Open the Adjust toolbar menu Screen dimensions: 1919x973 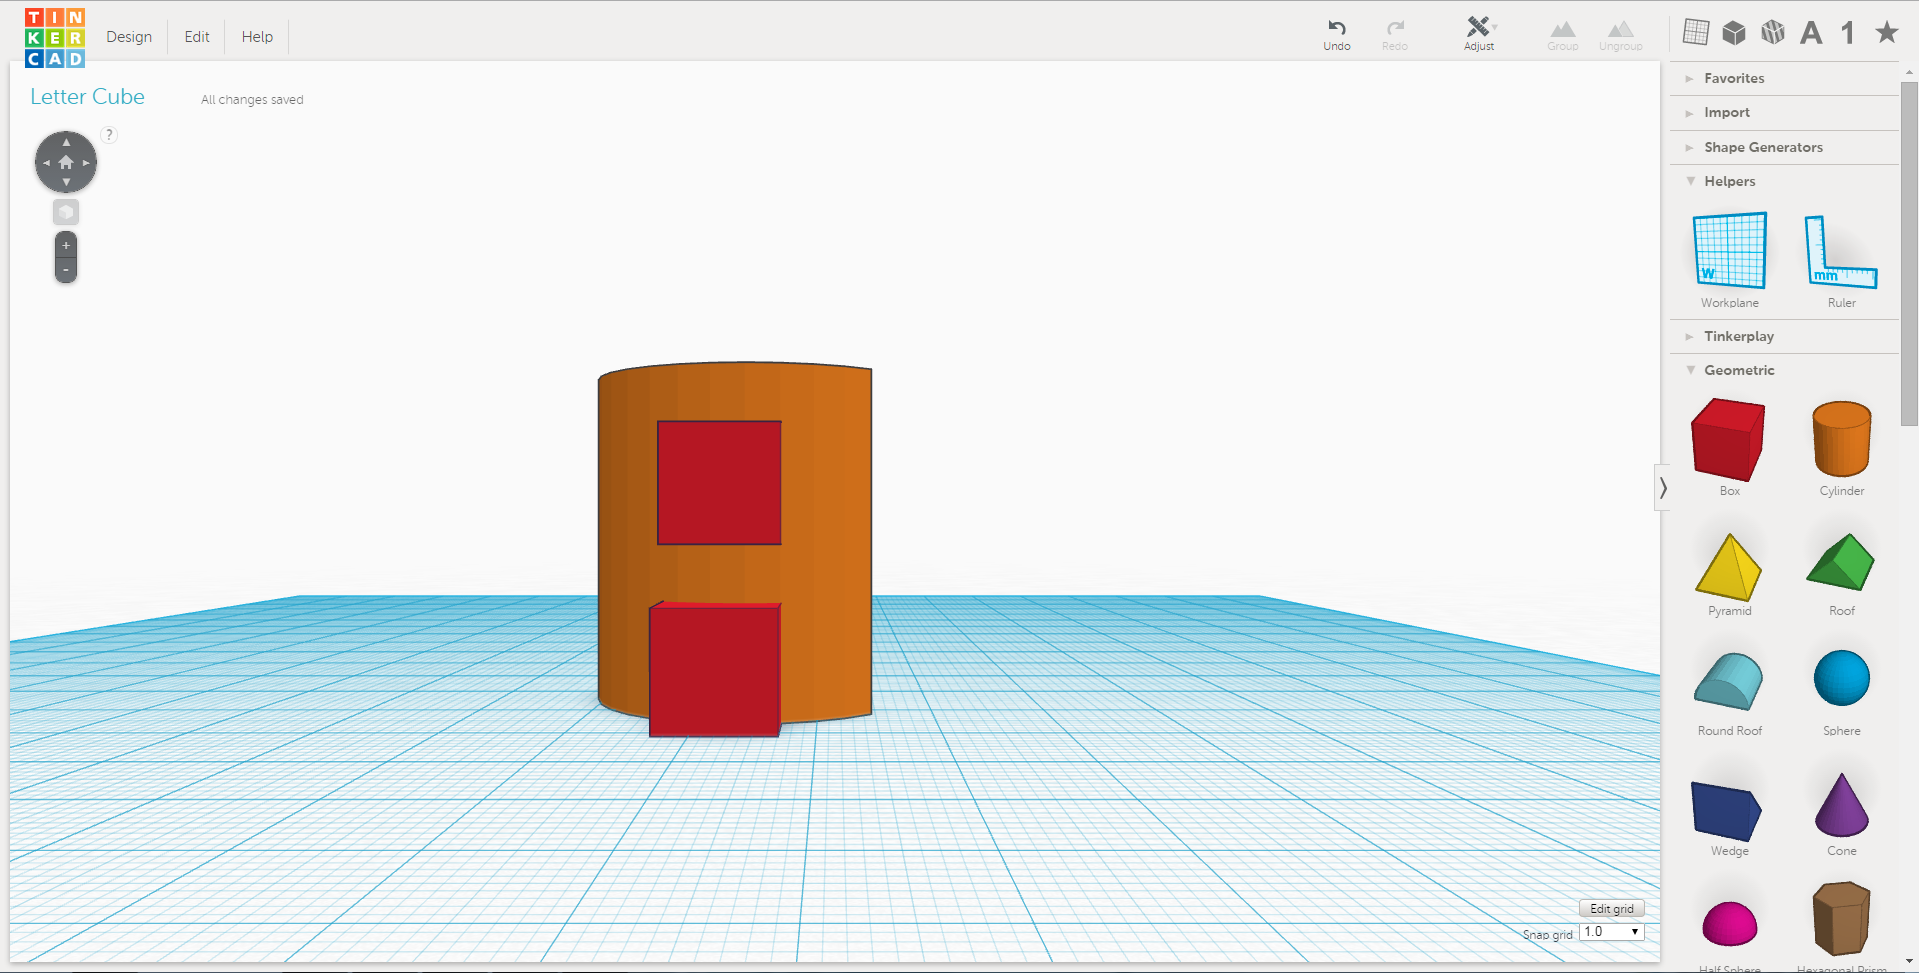point(1478,32)
